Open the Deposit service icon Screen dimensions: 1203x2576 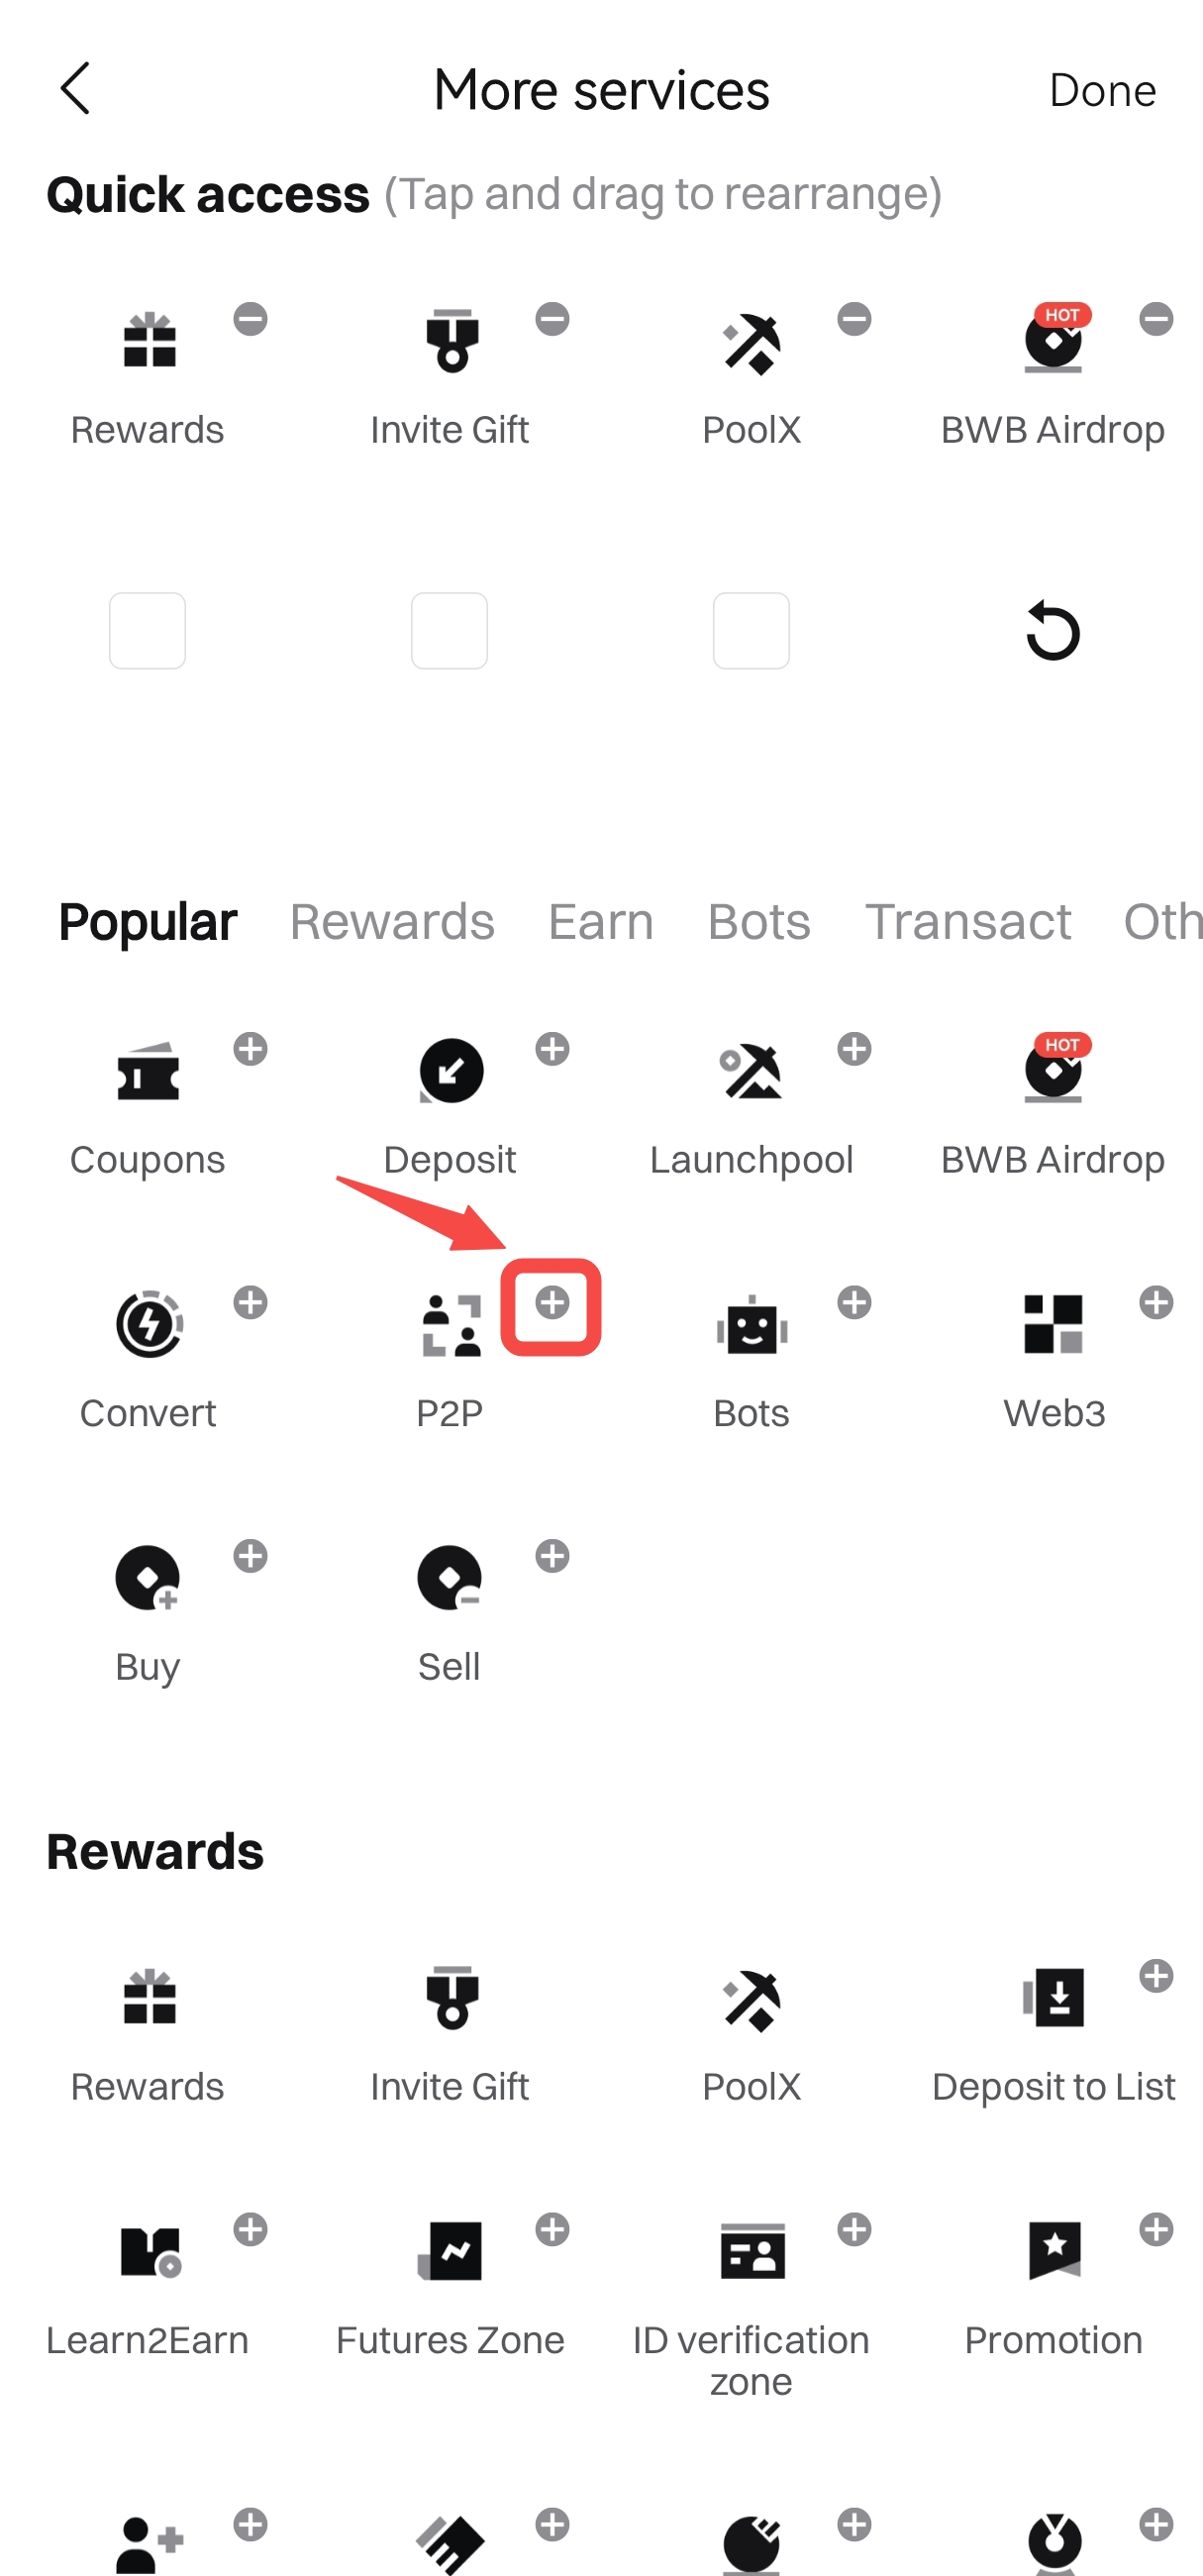point(450,1072)
